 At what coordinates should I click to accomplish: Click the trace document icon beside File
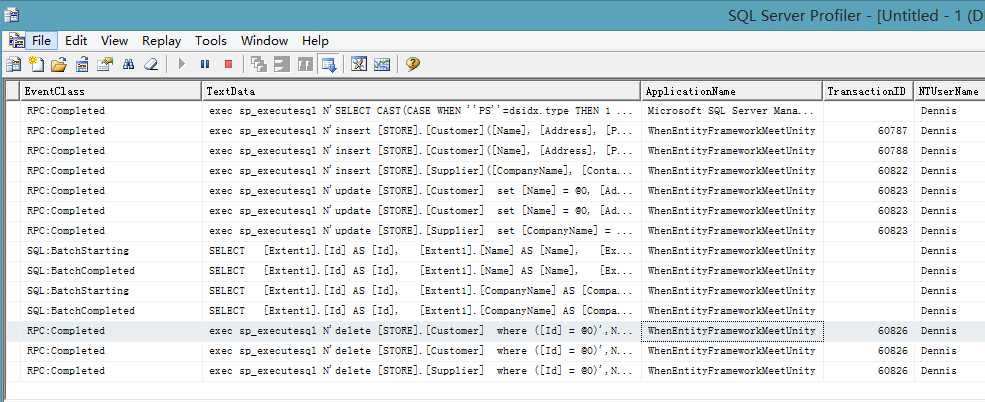(x=16, y=41)
